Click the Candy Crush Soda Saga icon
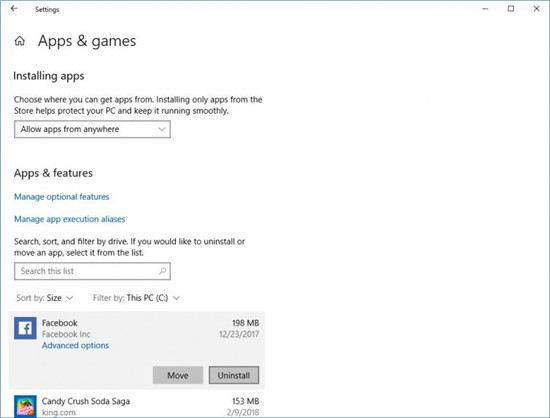The height and width of the screenshot is (418, 550). (x=25, y=406)
